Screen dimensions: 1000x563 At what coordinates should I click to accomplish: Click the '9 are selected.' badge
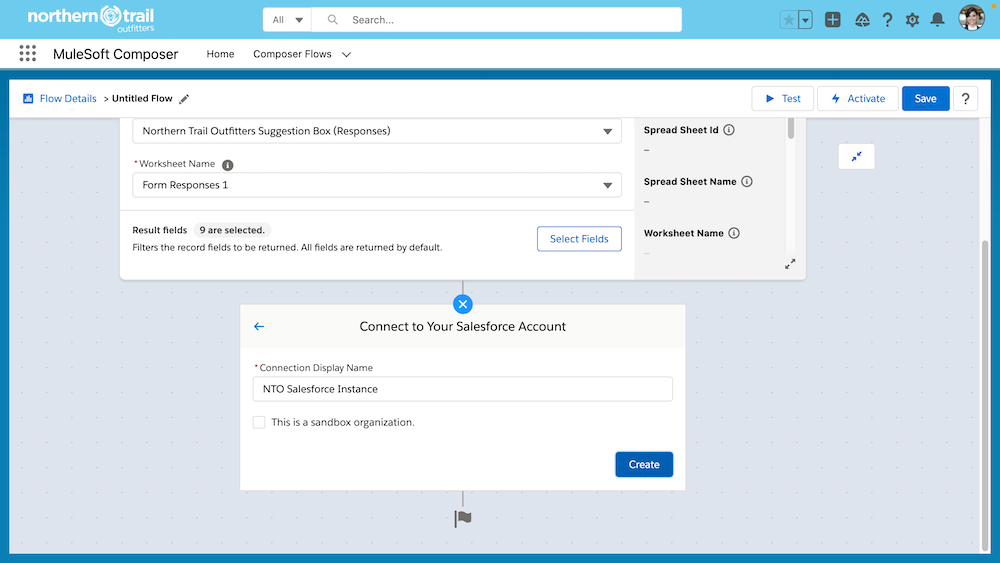pyautogui.click(x=232, y=230)
